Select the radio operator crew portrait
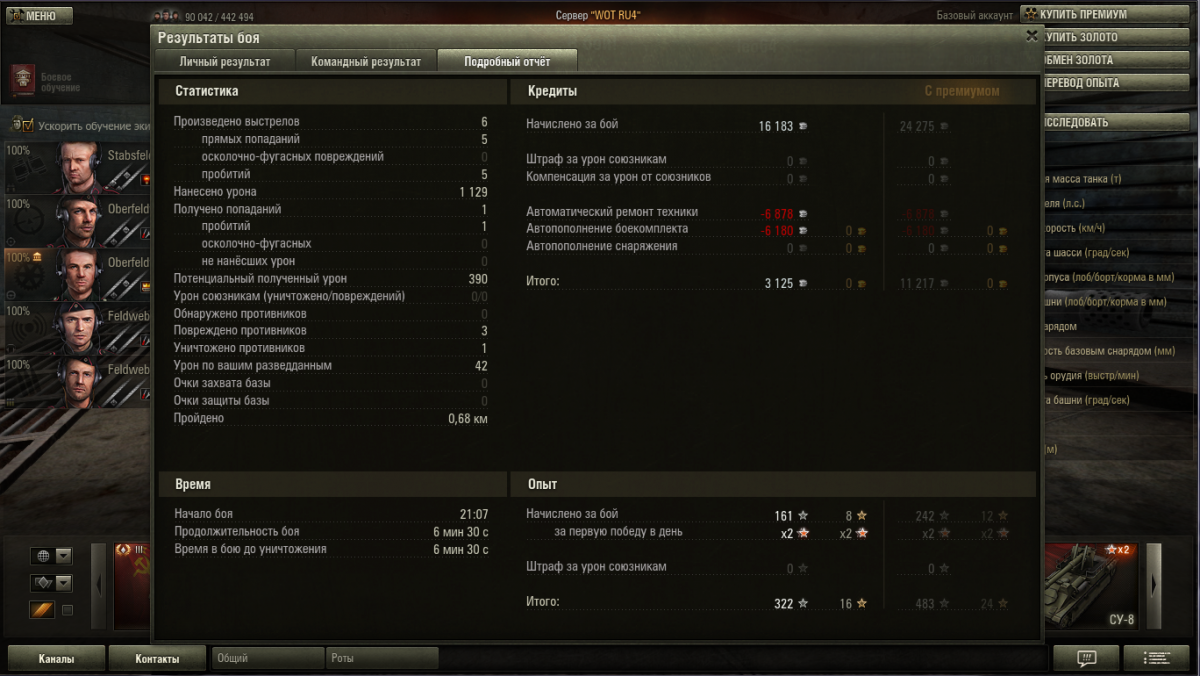This screenshot has height=676, width=1200. click(78, 328)
